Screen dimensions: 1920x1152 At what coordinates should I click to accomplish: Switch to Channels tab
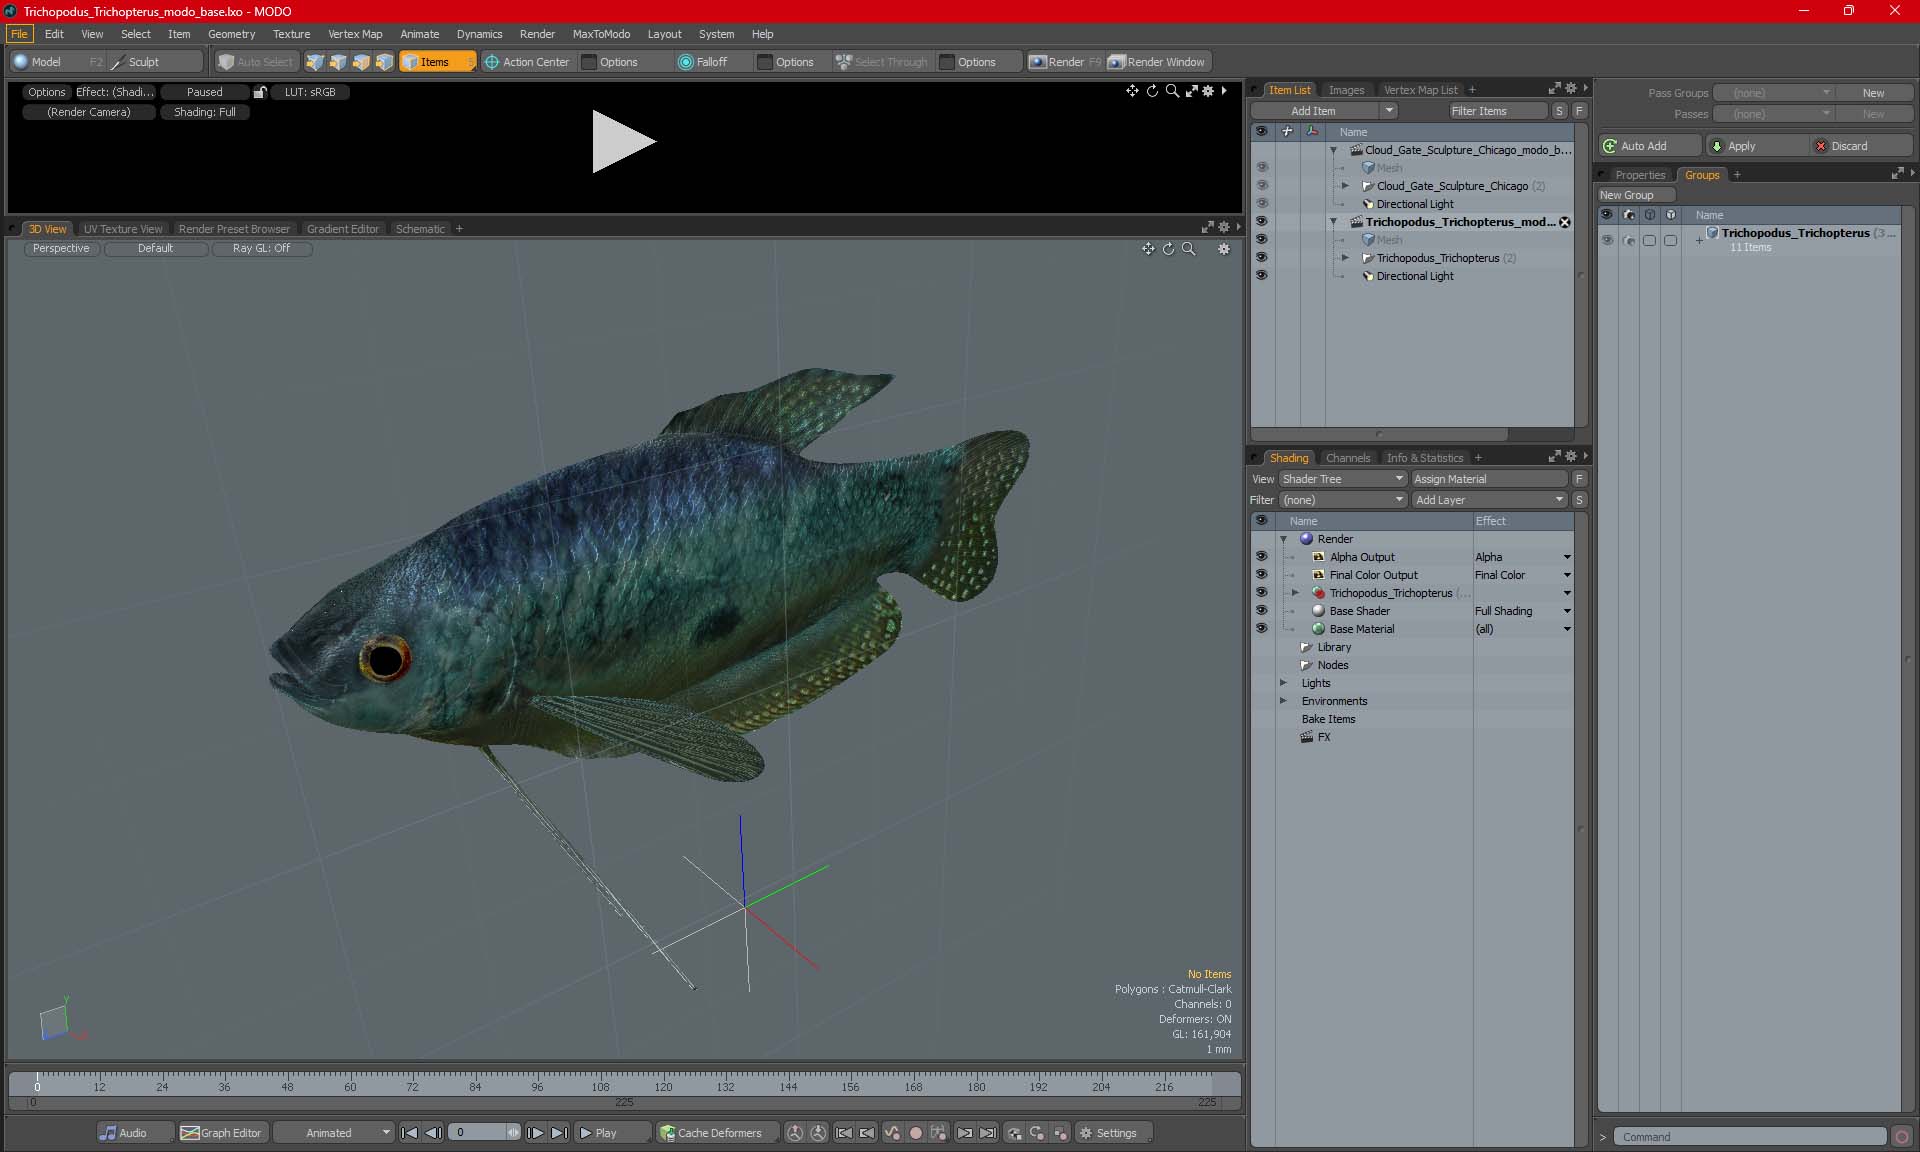tap(1347, 458)
